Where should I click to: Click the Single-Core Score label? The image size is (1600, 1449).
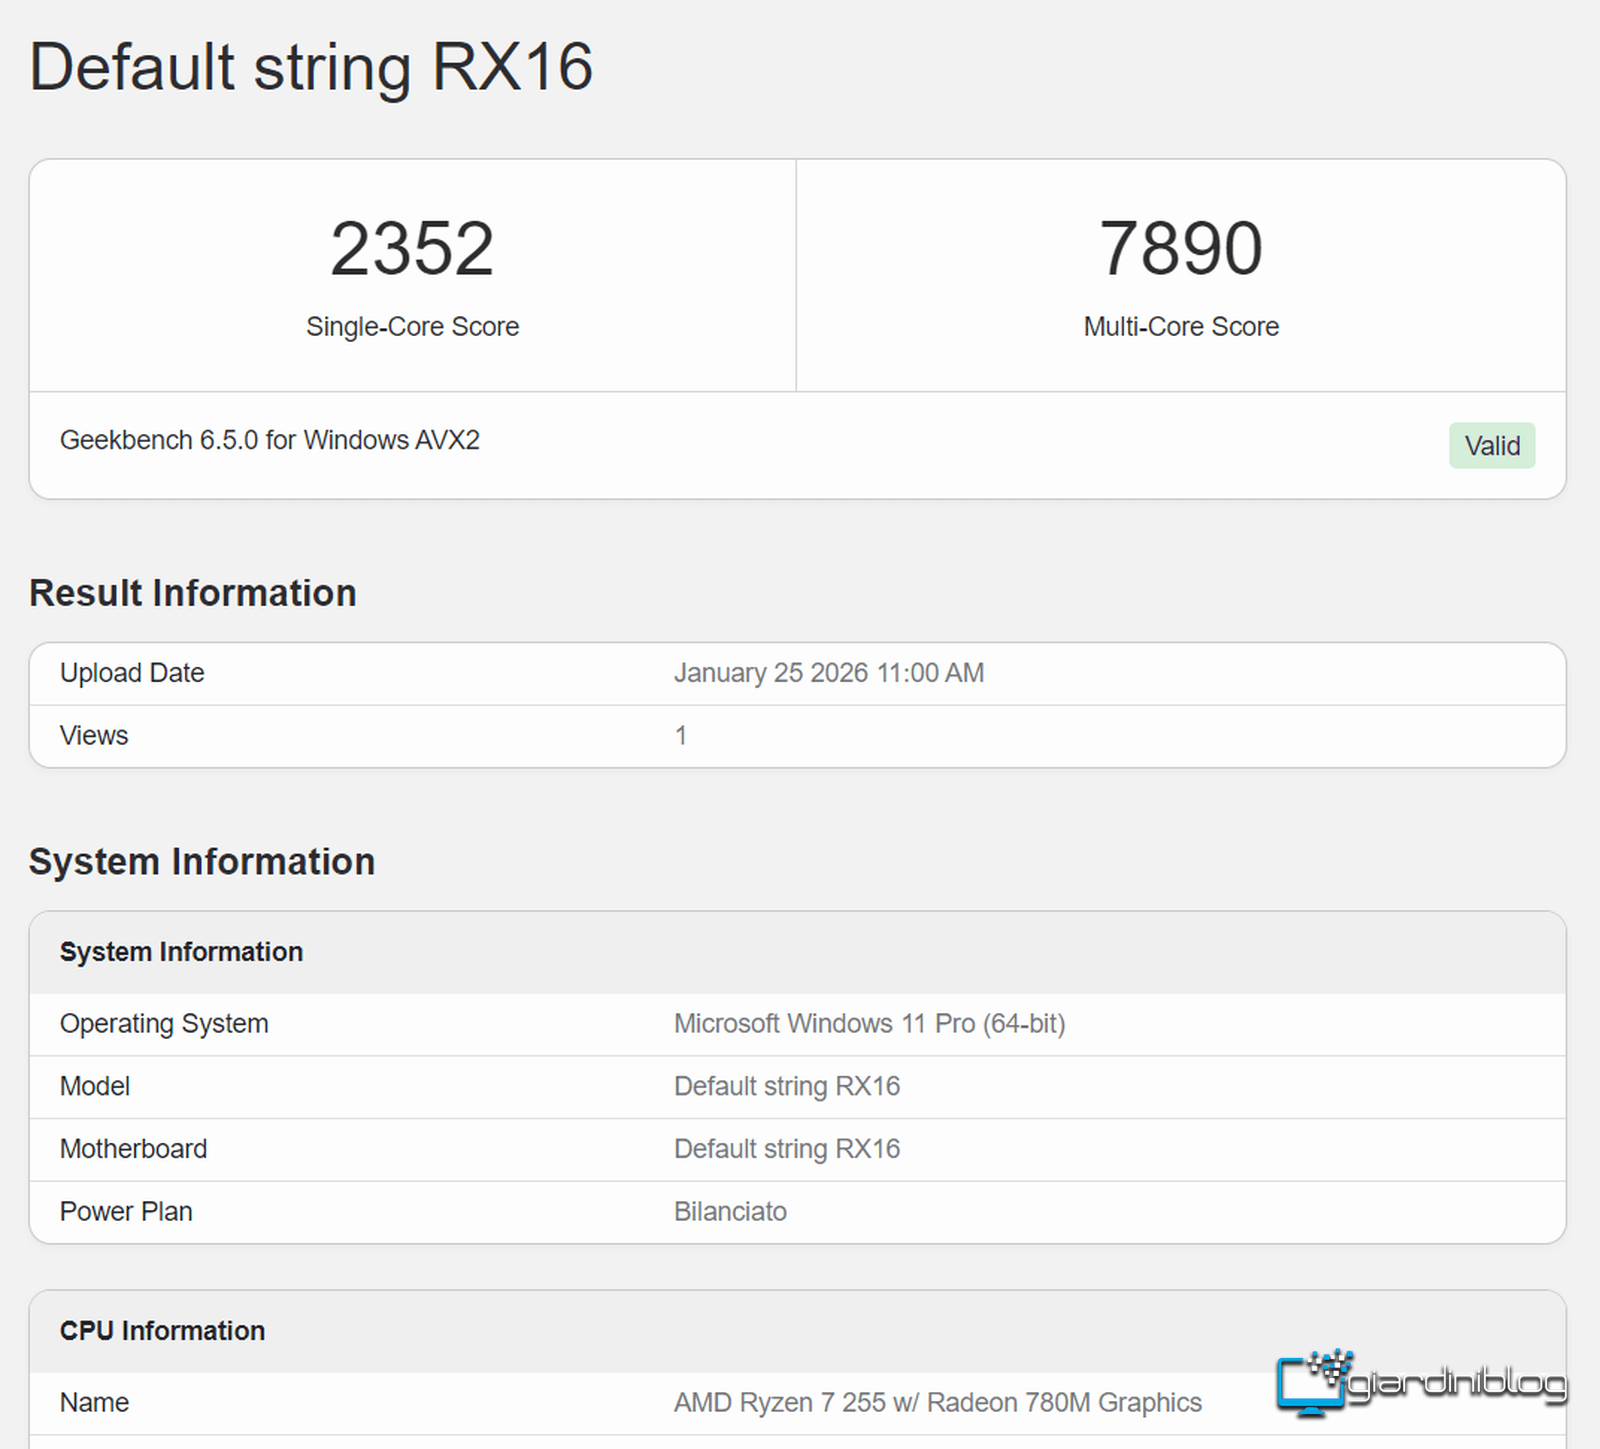[x=412, y=327]
